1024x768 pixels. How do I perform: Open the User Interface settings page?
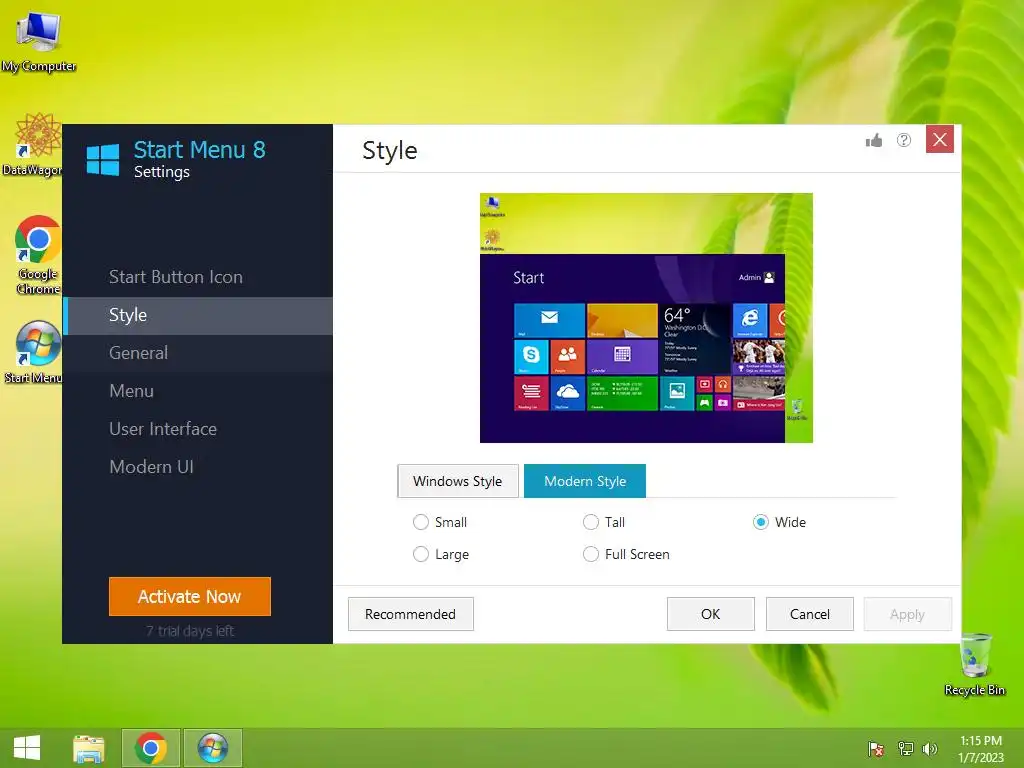pos(197,429)
